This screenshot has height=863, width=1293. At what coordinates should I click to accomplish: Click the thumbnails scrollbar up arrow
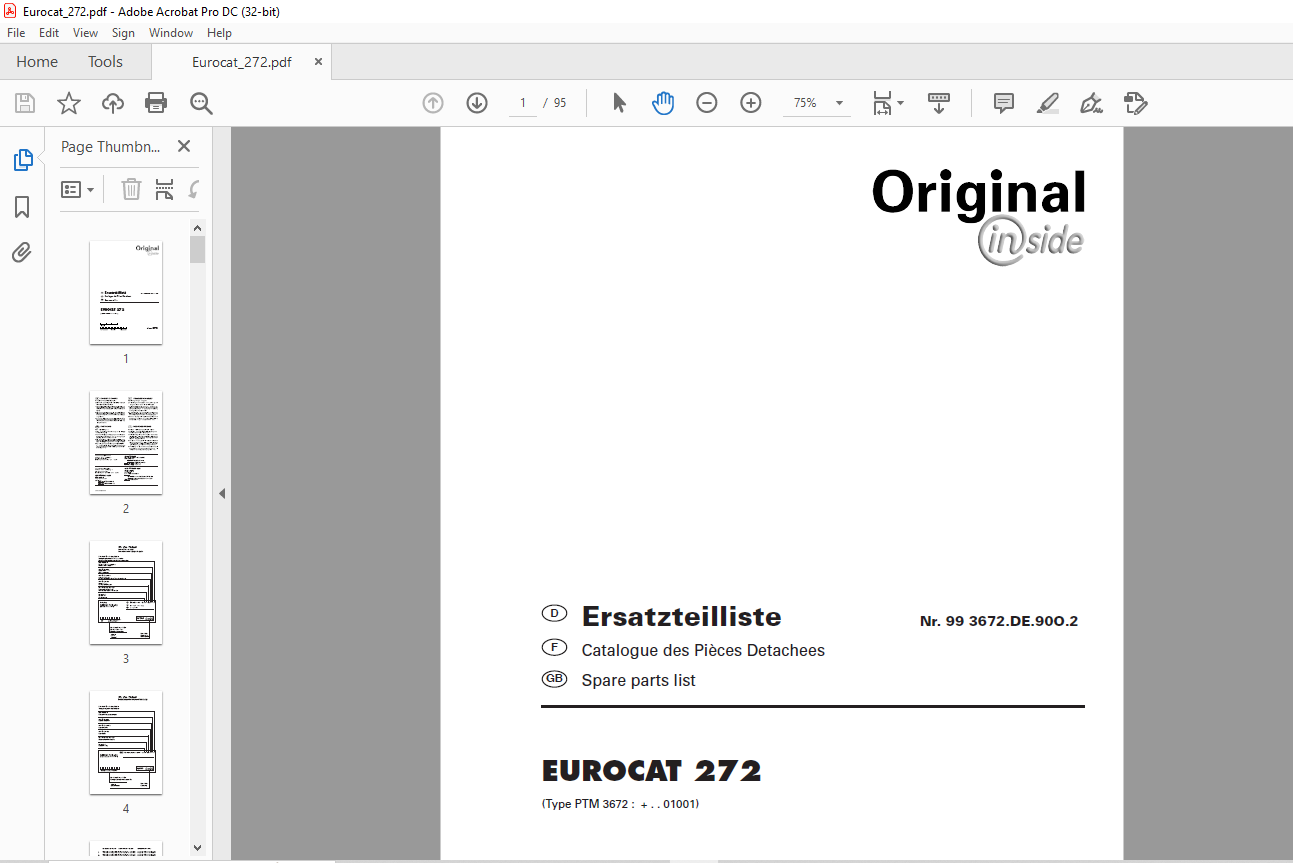click(x=198, y=228)
